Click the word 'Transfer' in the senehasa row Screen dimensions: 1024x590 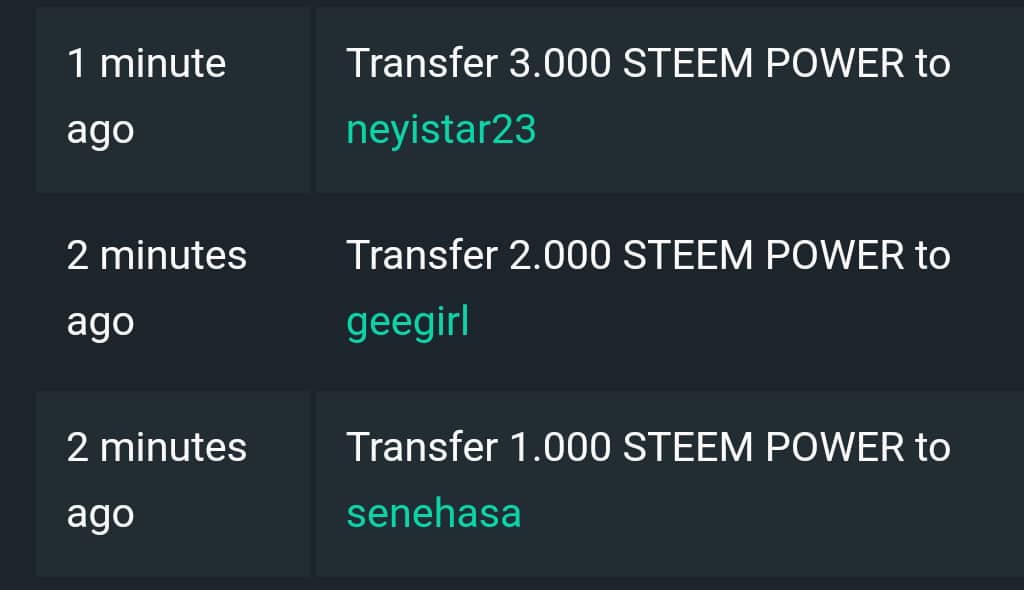(422, 447)
